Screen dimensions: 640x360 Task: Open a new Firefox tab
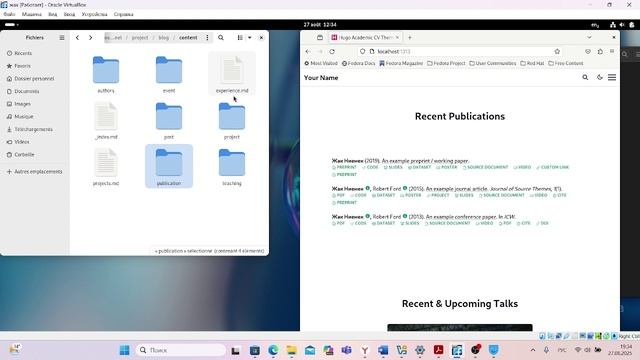410,38
